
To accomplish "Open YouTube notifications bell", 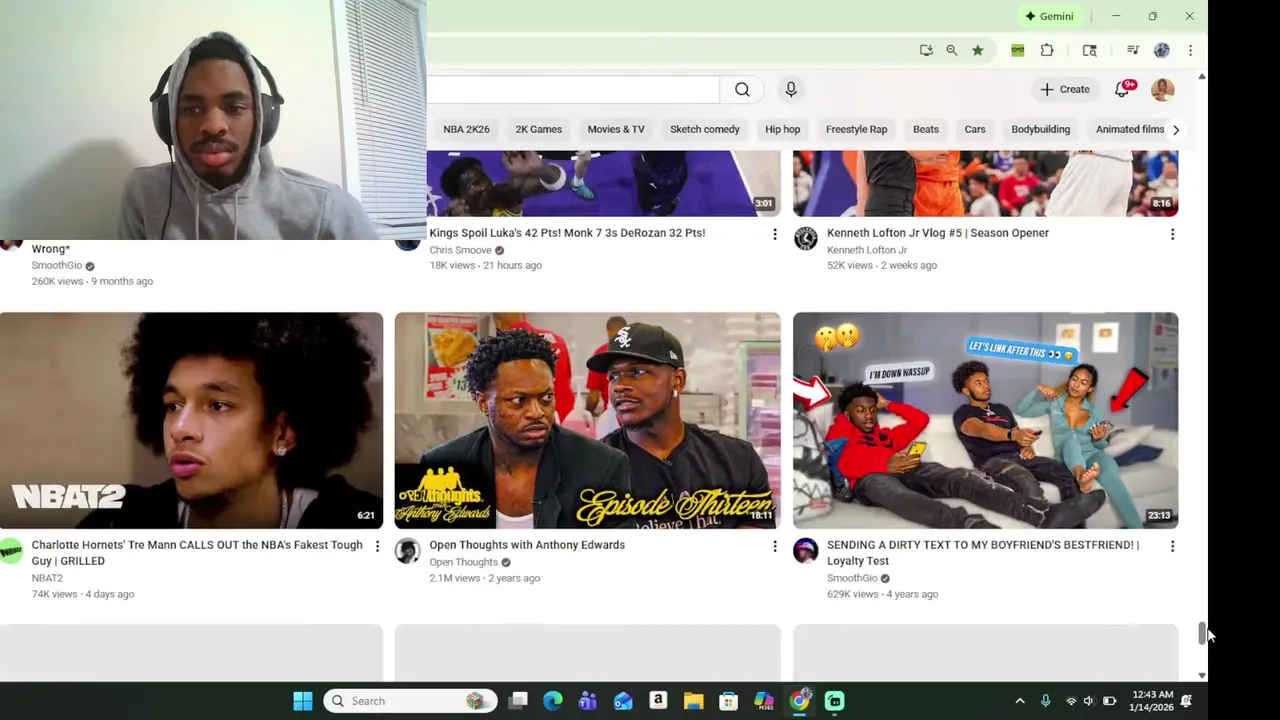I will tap(1122, 89).
